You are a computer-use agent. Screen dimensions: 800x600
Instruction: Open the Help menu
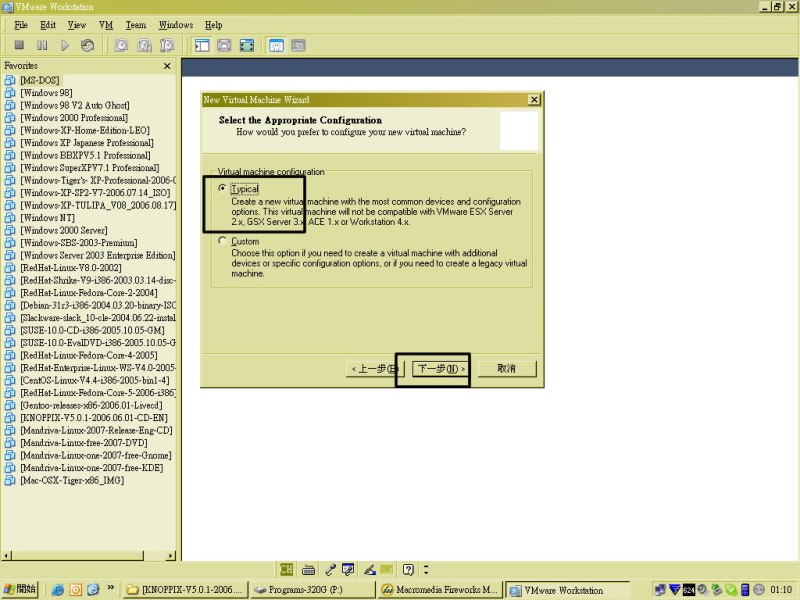pyautogui.click(x=213, y=25)
